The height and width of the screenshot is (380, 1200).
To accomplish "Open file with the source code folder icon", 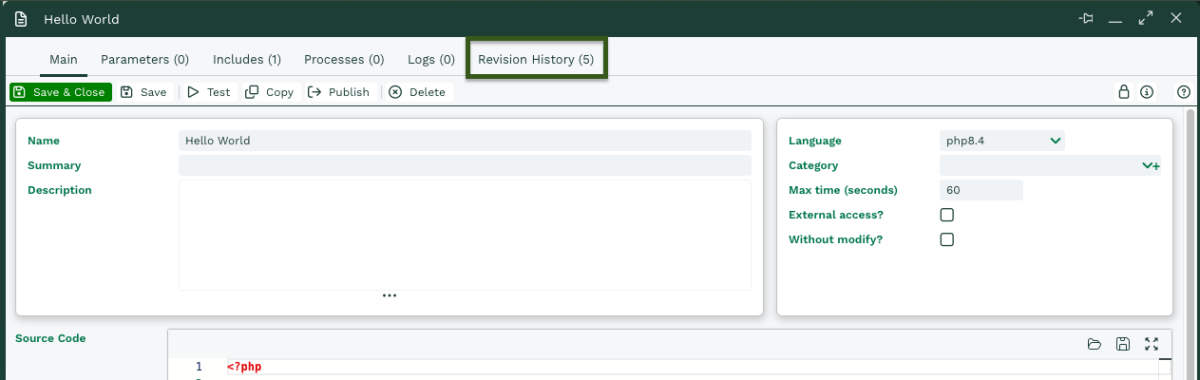I will tap(1094, 344).
